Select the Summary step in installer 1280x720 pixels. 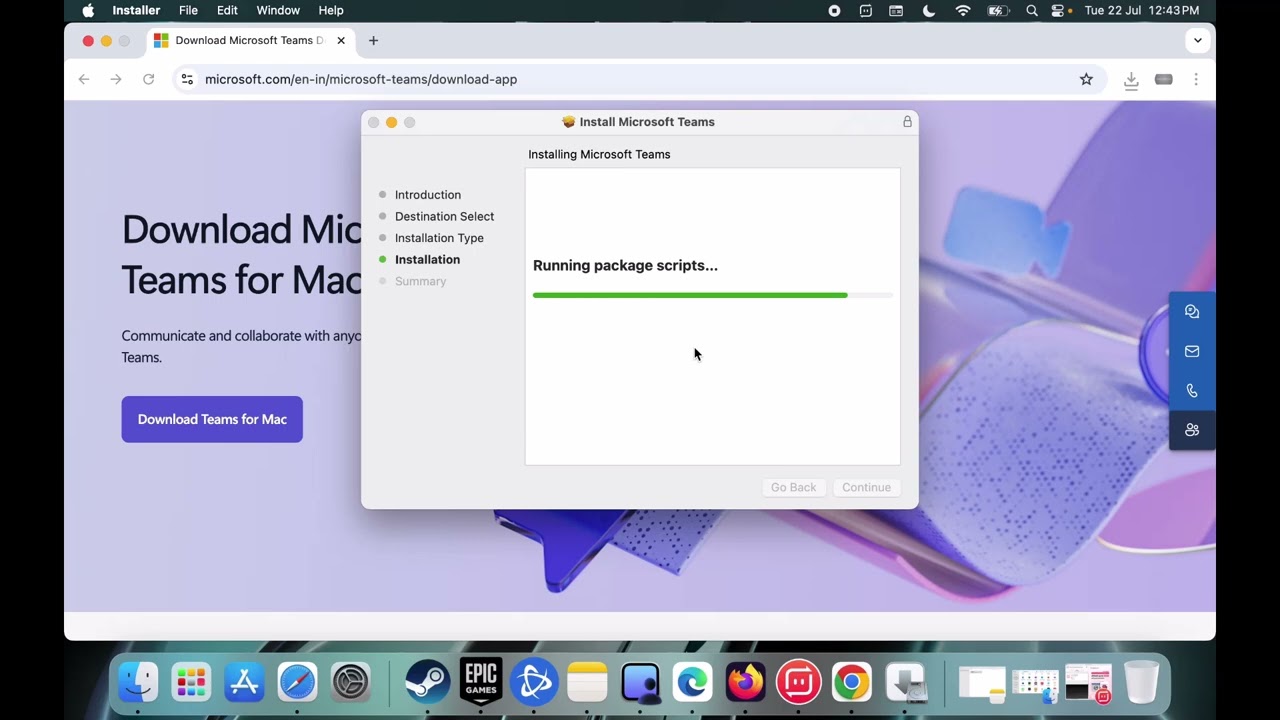420,281
